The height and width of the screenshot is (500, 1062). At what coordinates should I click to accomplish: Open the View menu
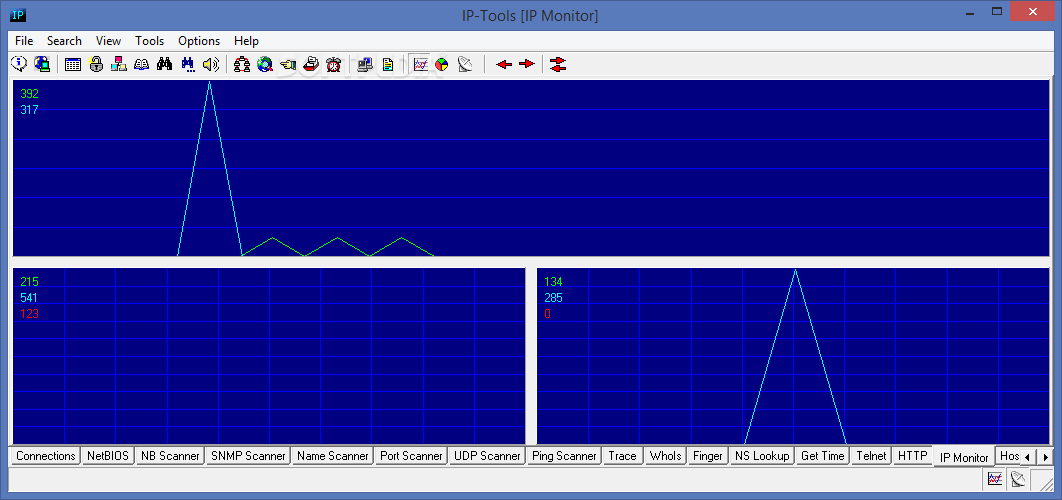(108, 41)
